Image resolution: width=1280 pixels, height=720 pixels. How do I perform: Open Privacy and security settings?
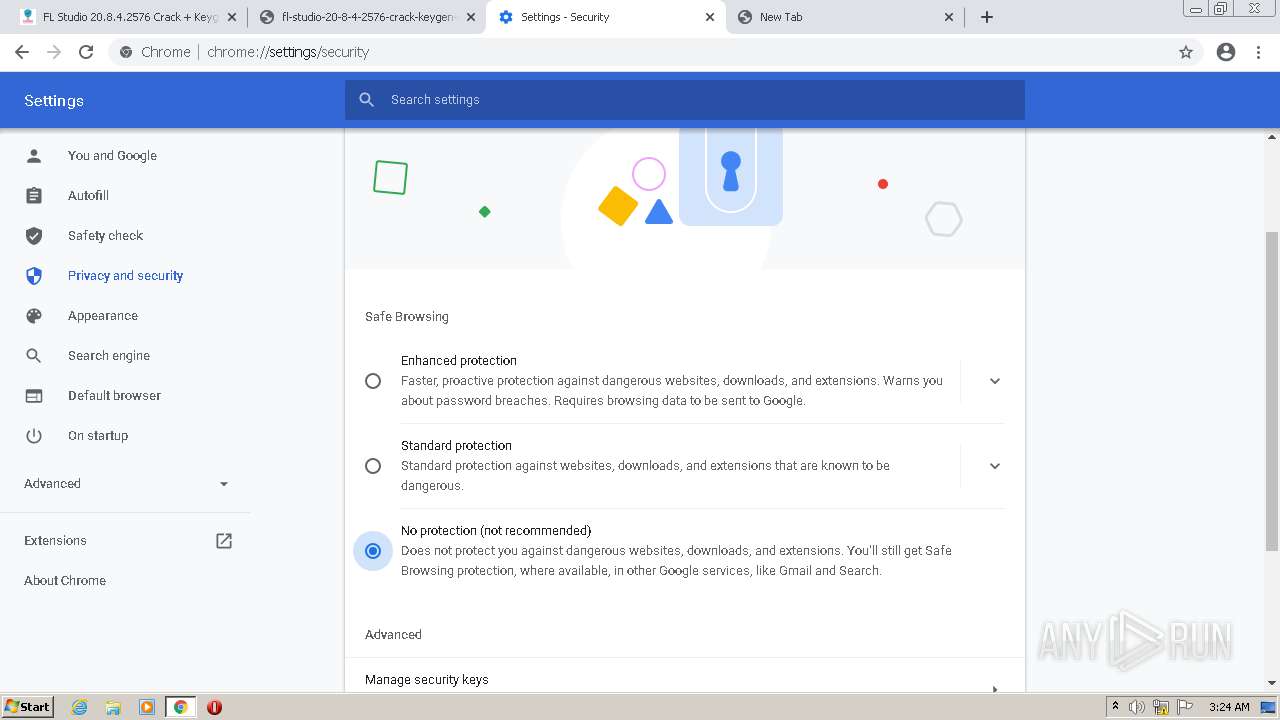pyautogui.click(x=125, y=276)
